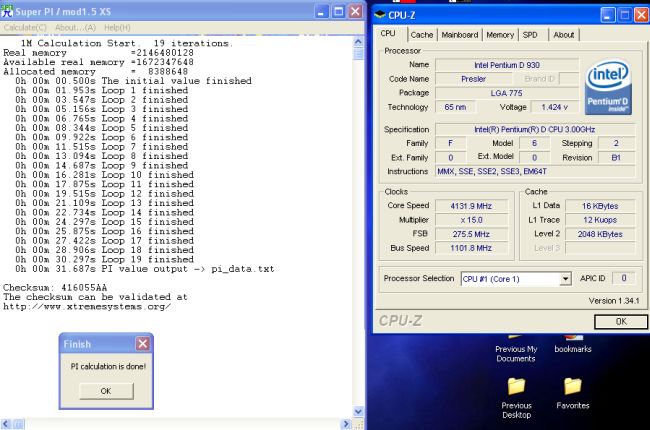Click the L1 Trace value 12 Kuops

click(x=600, y=220)
